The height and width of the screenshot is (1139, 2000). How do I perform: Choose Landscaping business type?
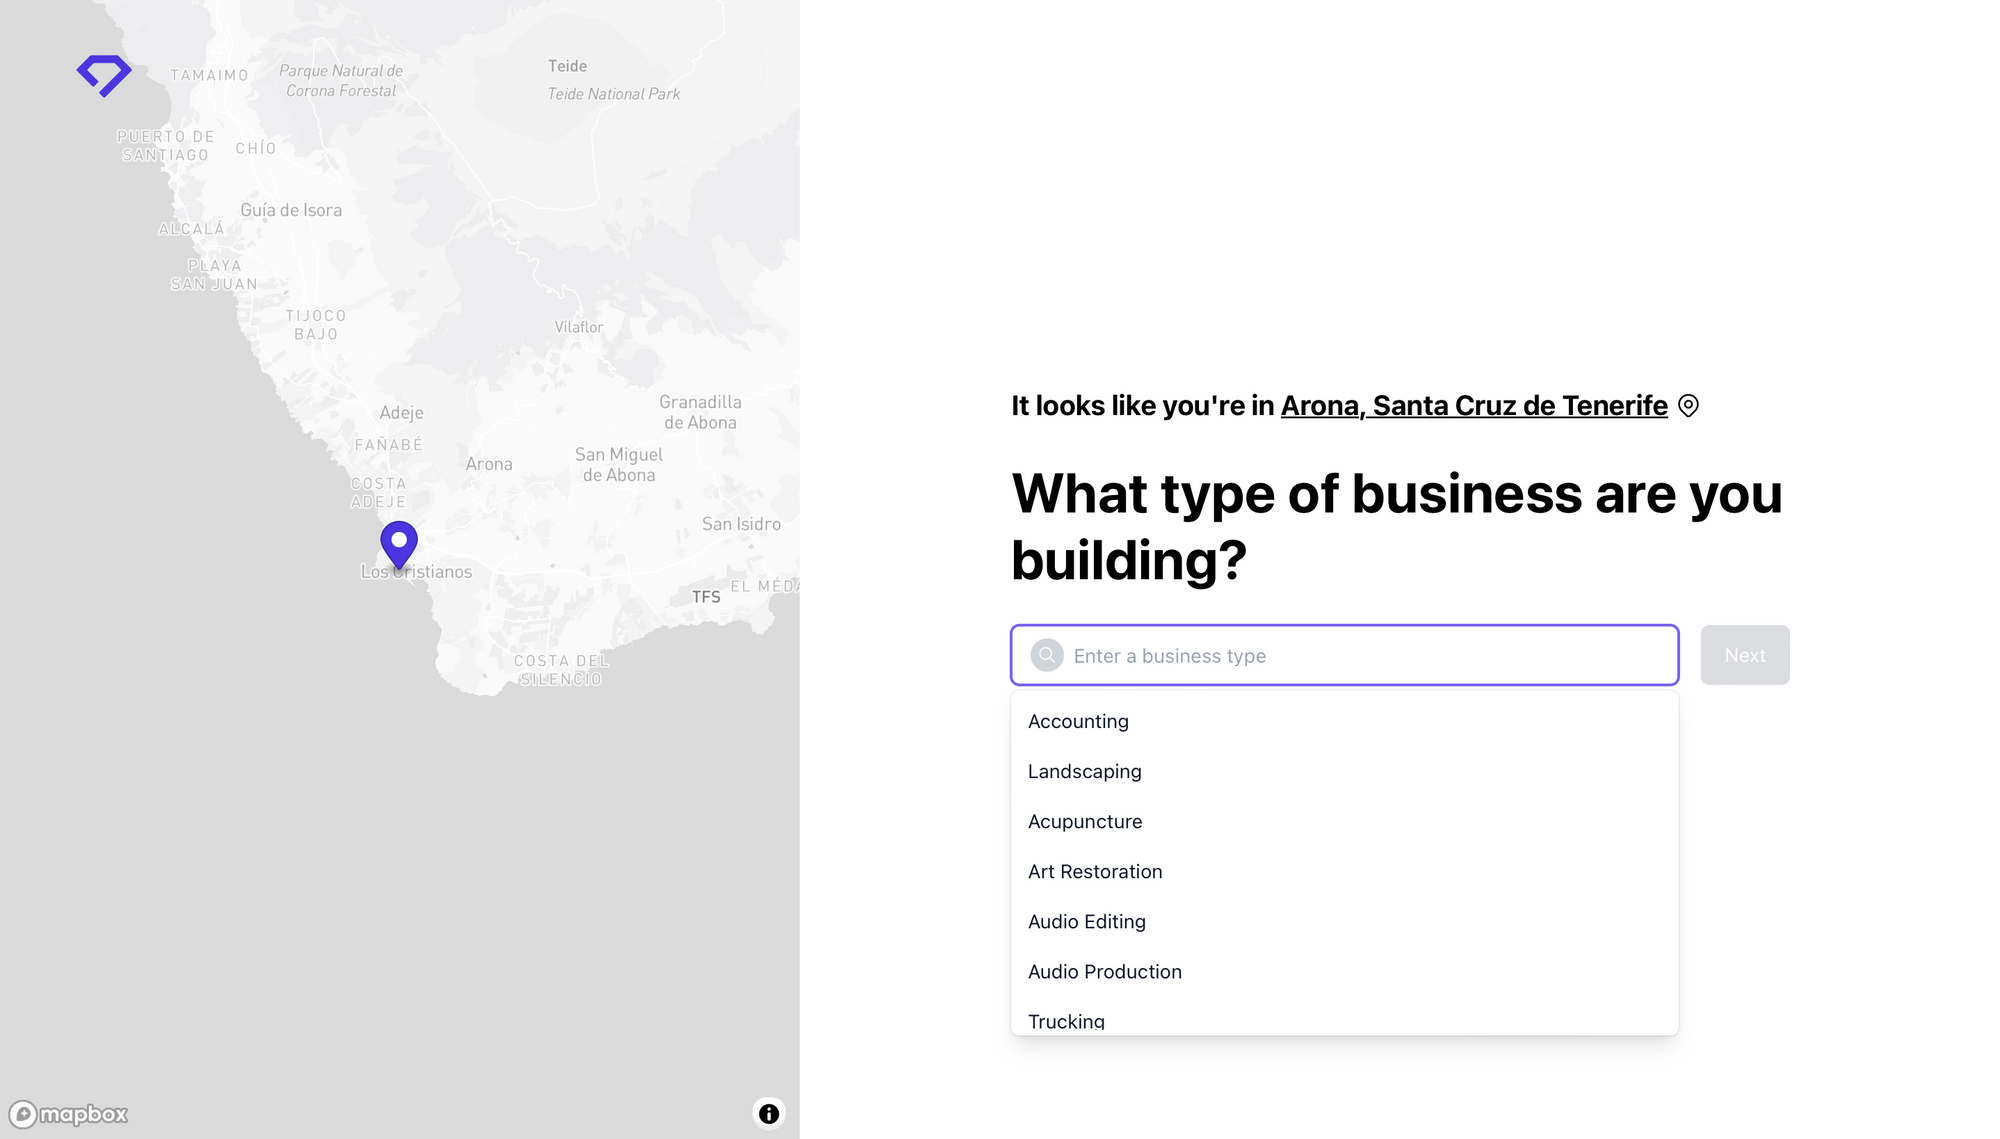tap(1084, 771)
